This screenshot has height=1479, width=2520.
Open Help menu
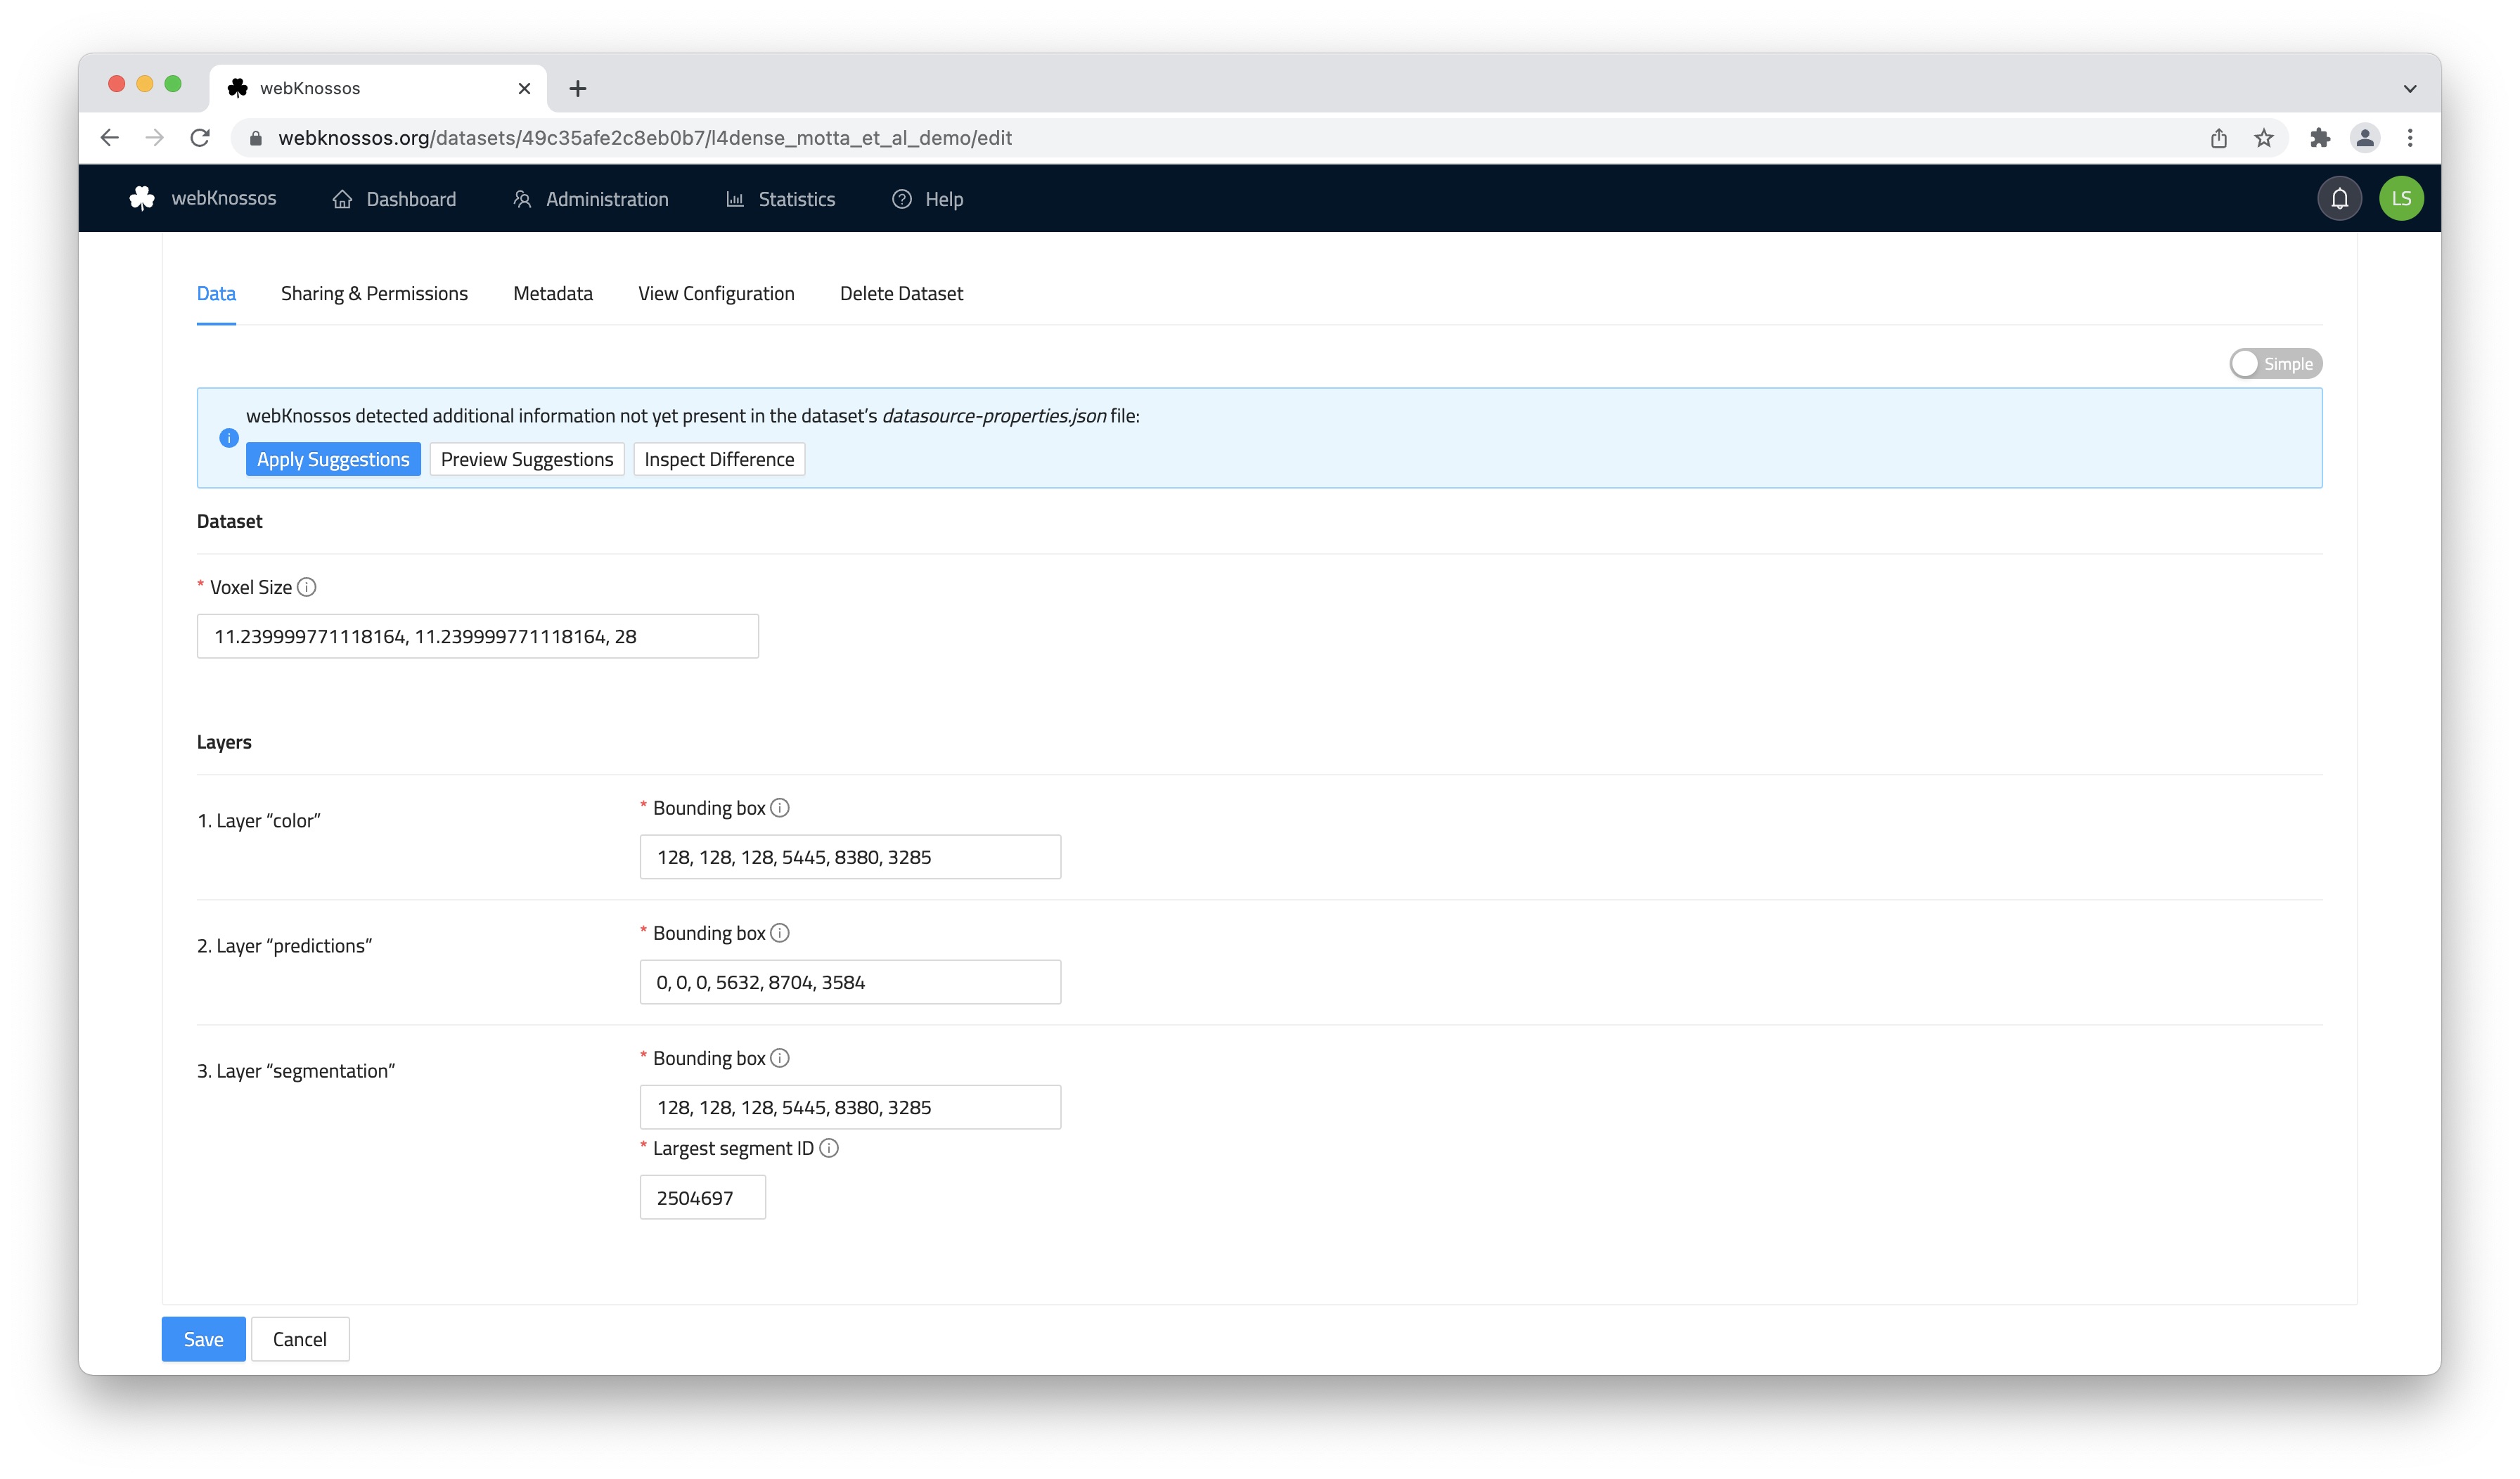pos(927,199)
